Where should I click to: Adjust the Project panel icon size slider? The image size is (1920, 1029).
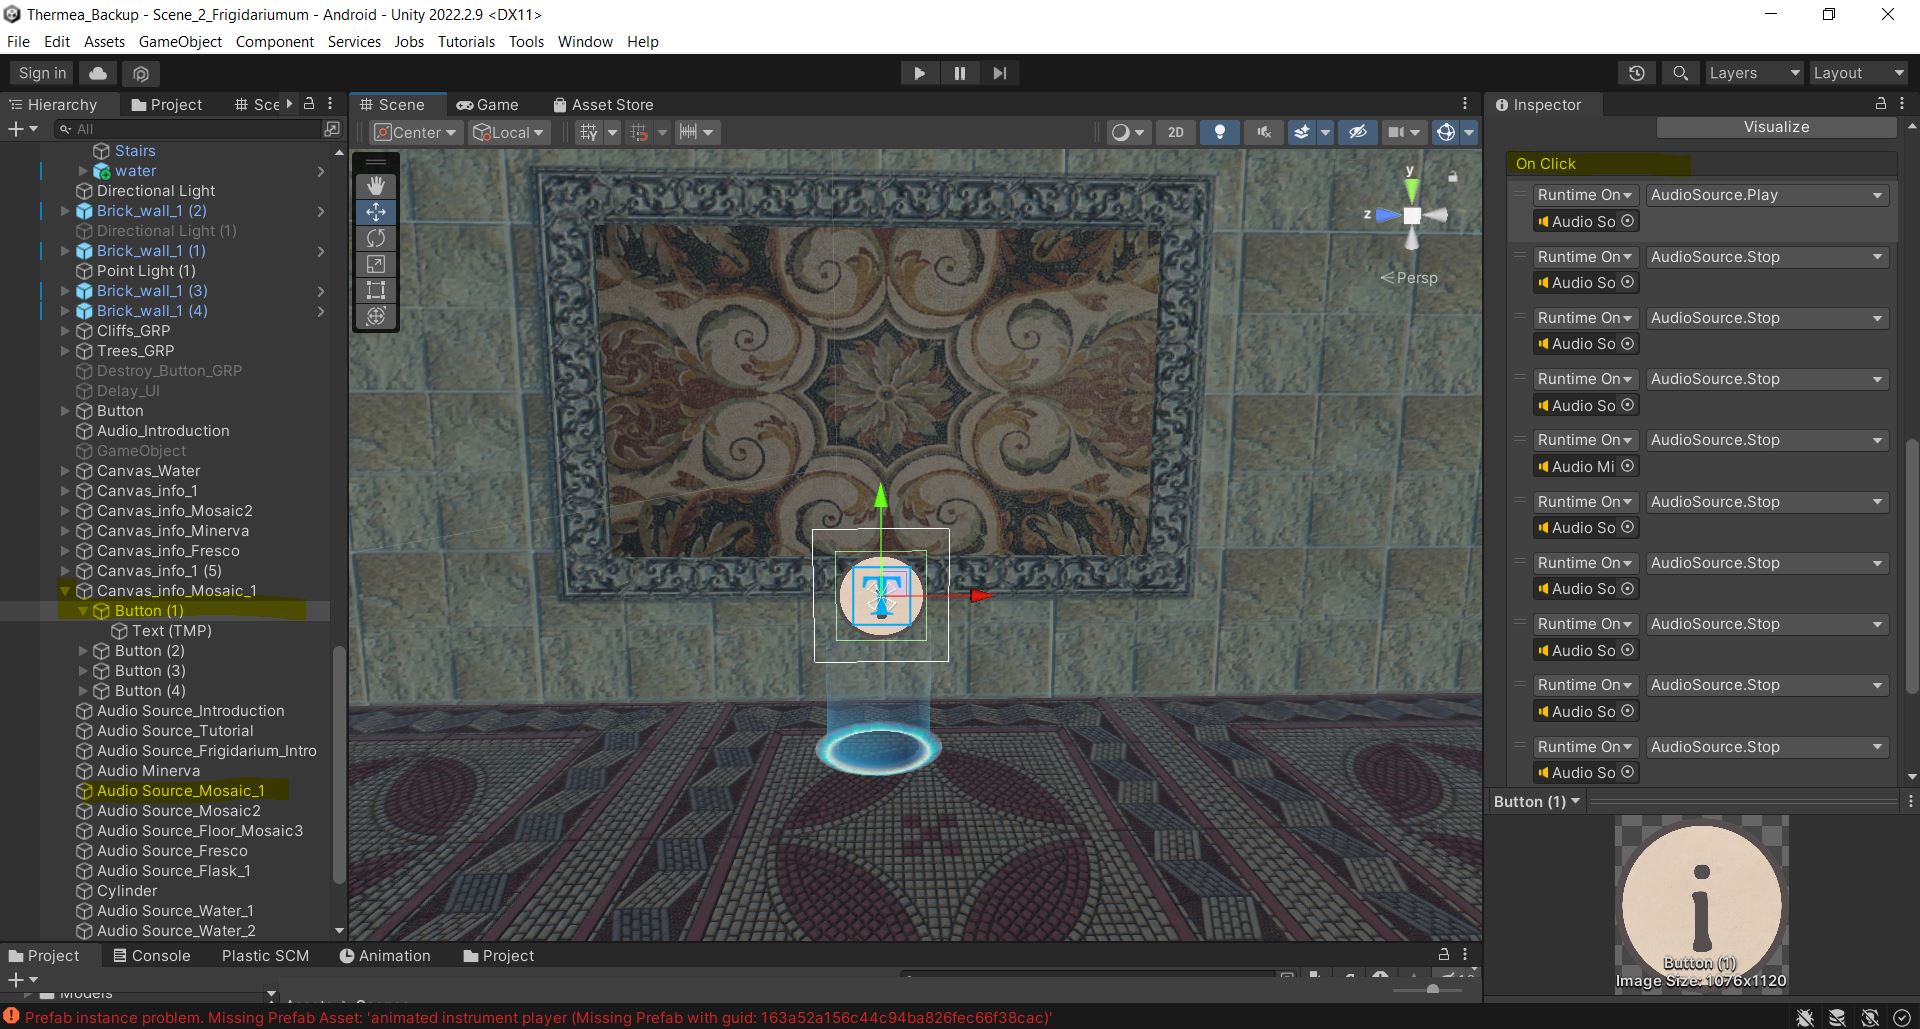[1432, 990]
